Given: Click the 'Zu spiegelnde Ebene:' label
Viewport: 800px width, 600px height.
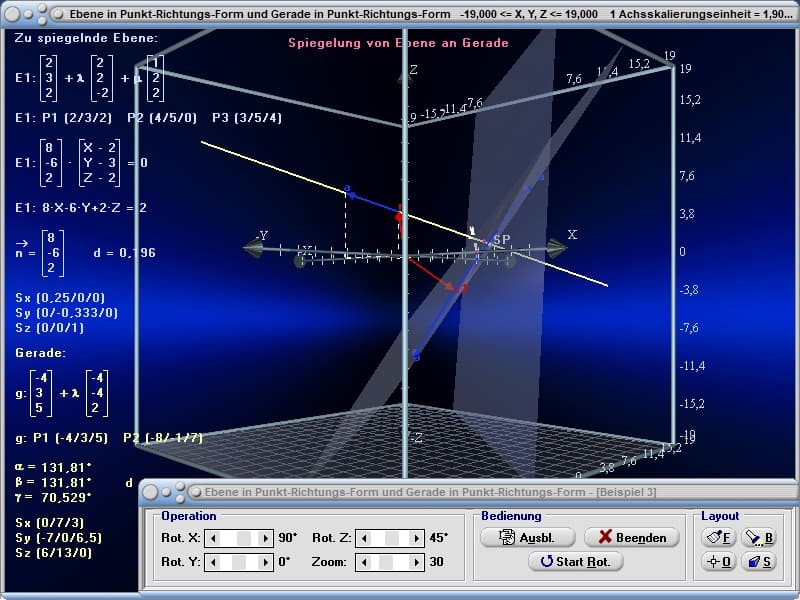Looking at the screenshot, I should (x=86, y=38).
